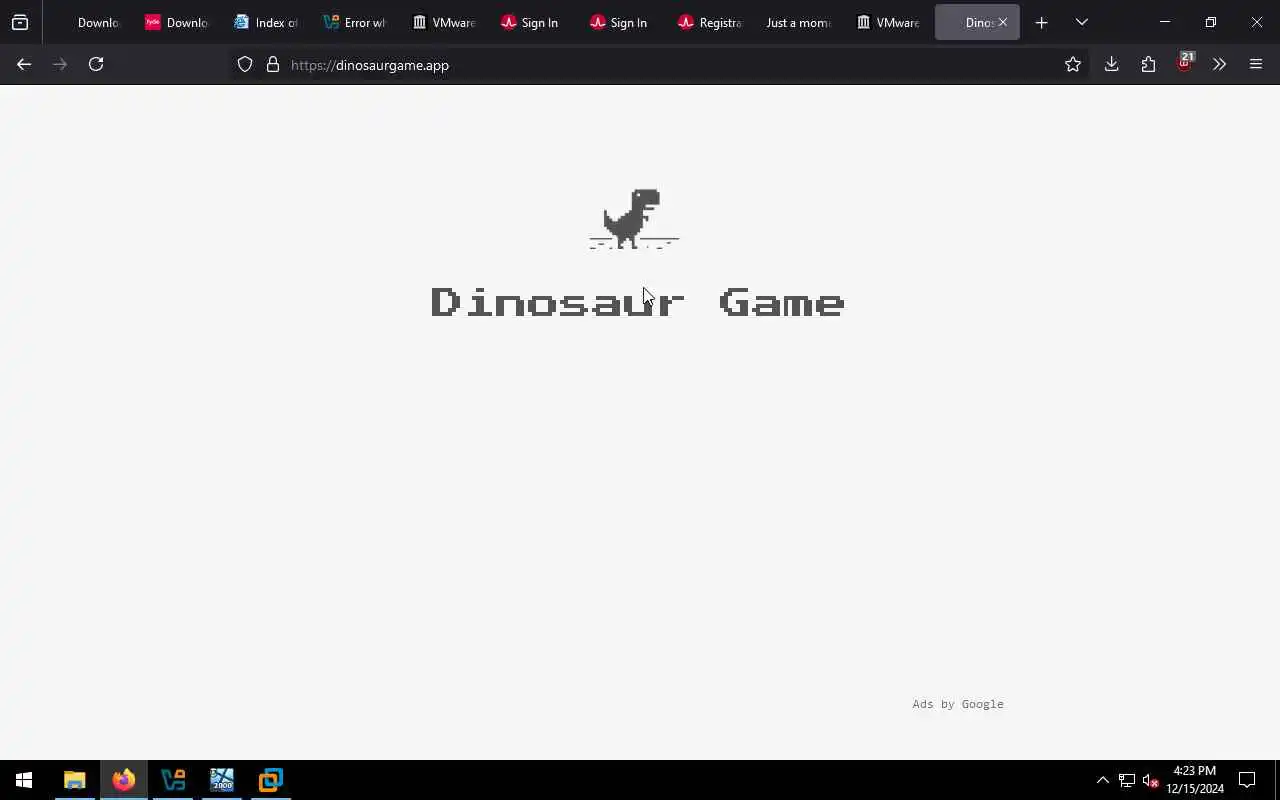Switch to the first Download tab
Screen dimensions: 1280x800
(88, 22)
